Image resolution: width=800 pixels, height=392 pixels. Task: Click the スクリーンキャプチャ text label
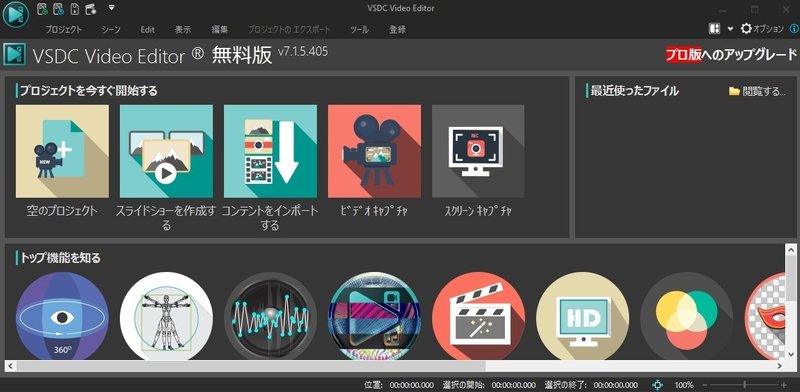click(478, 211)
